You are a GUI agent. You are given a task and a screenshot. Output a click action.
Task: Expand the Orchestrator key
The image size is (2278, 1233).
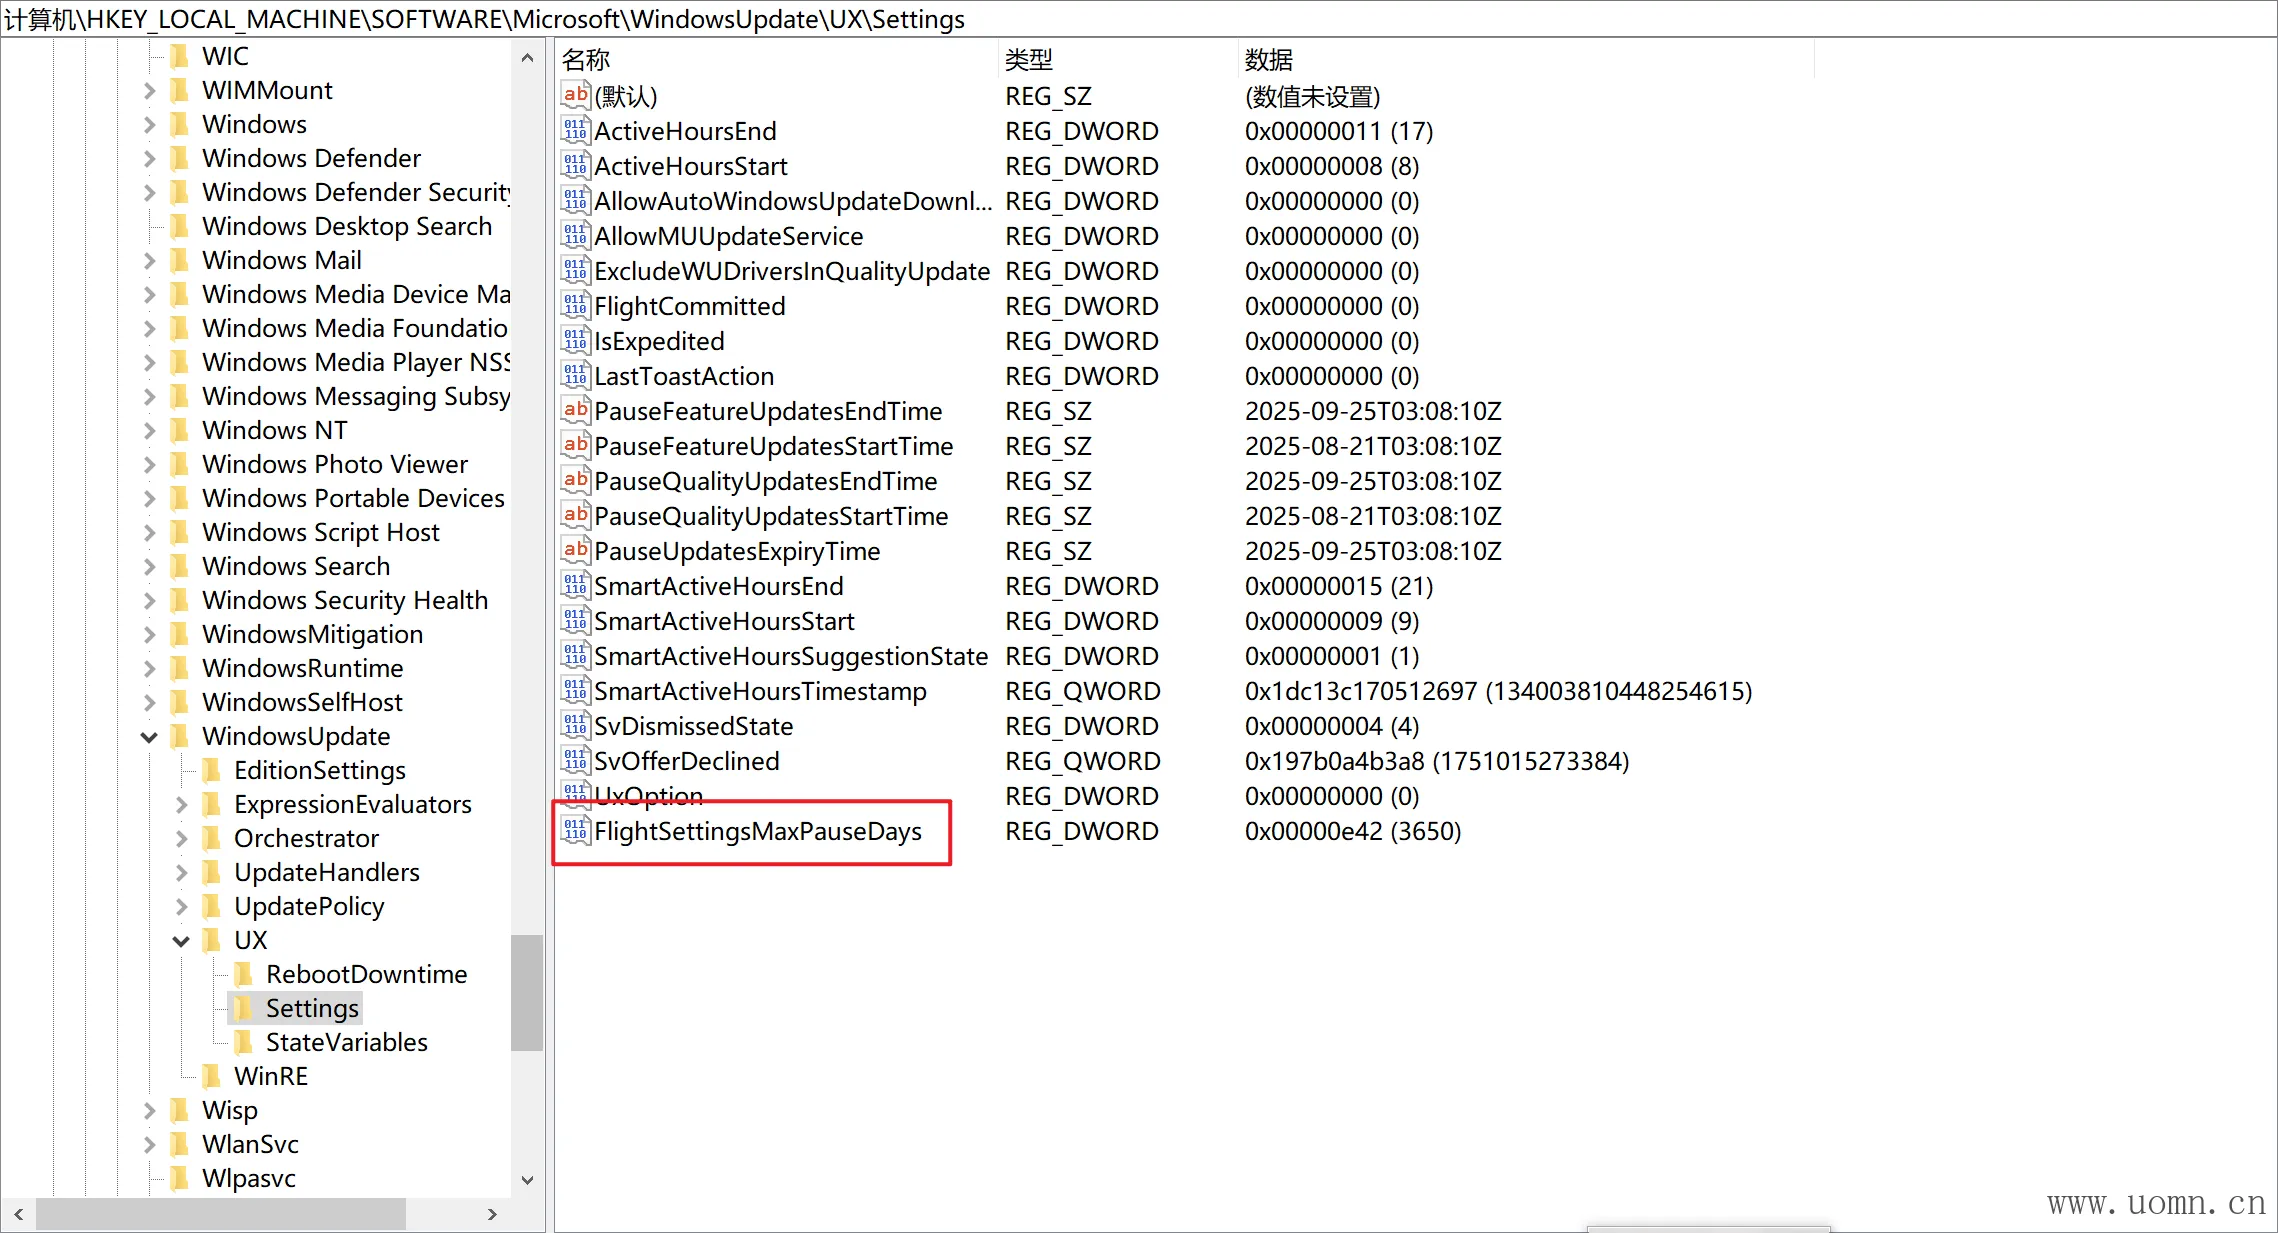point(181,838)
